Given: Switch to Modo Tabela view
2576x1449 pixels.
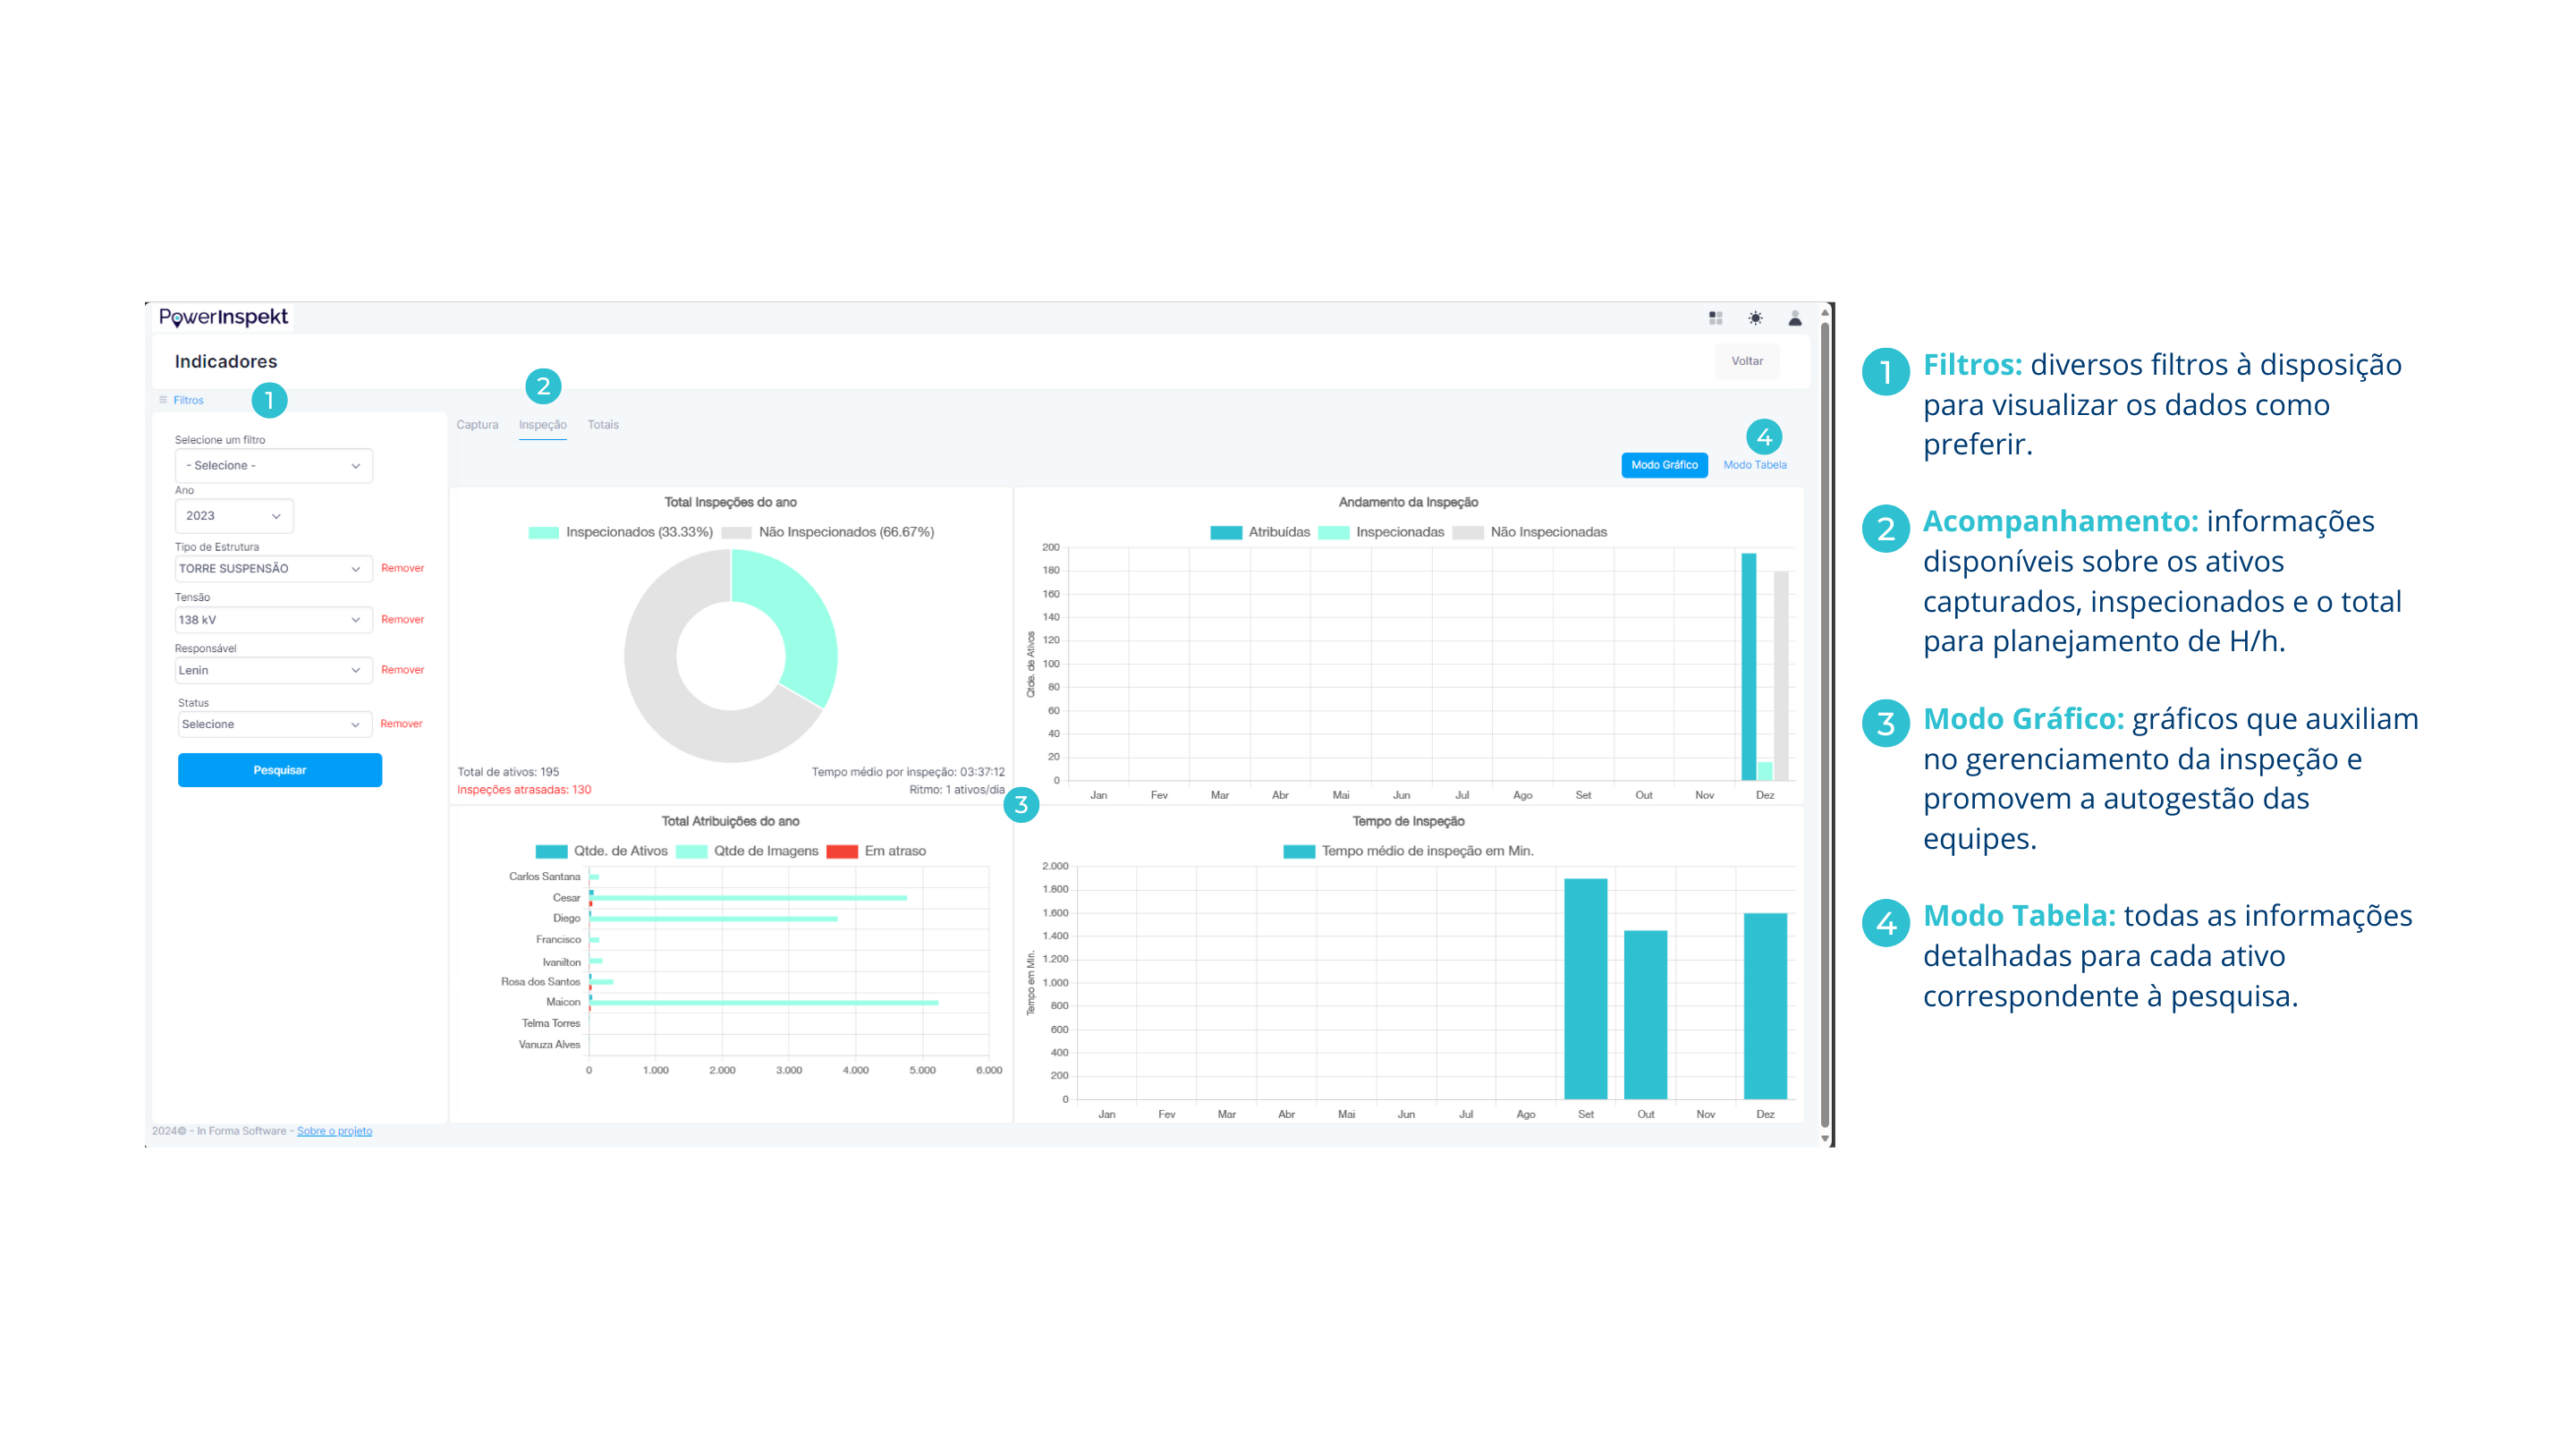Looking at the screenshot, I should pyautogui.click(x=1754, y=465).
